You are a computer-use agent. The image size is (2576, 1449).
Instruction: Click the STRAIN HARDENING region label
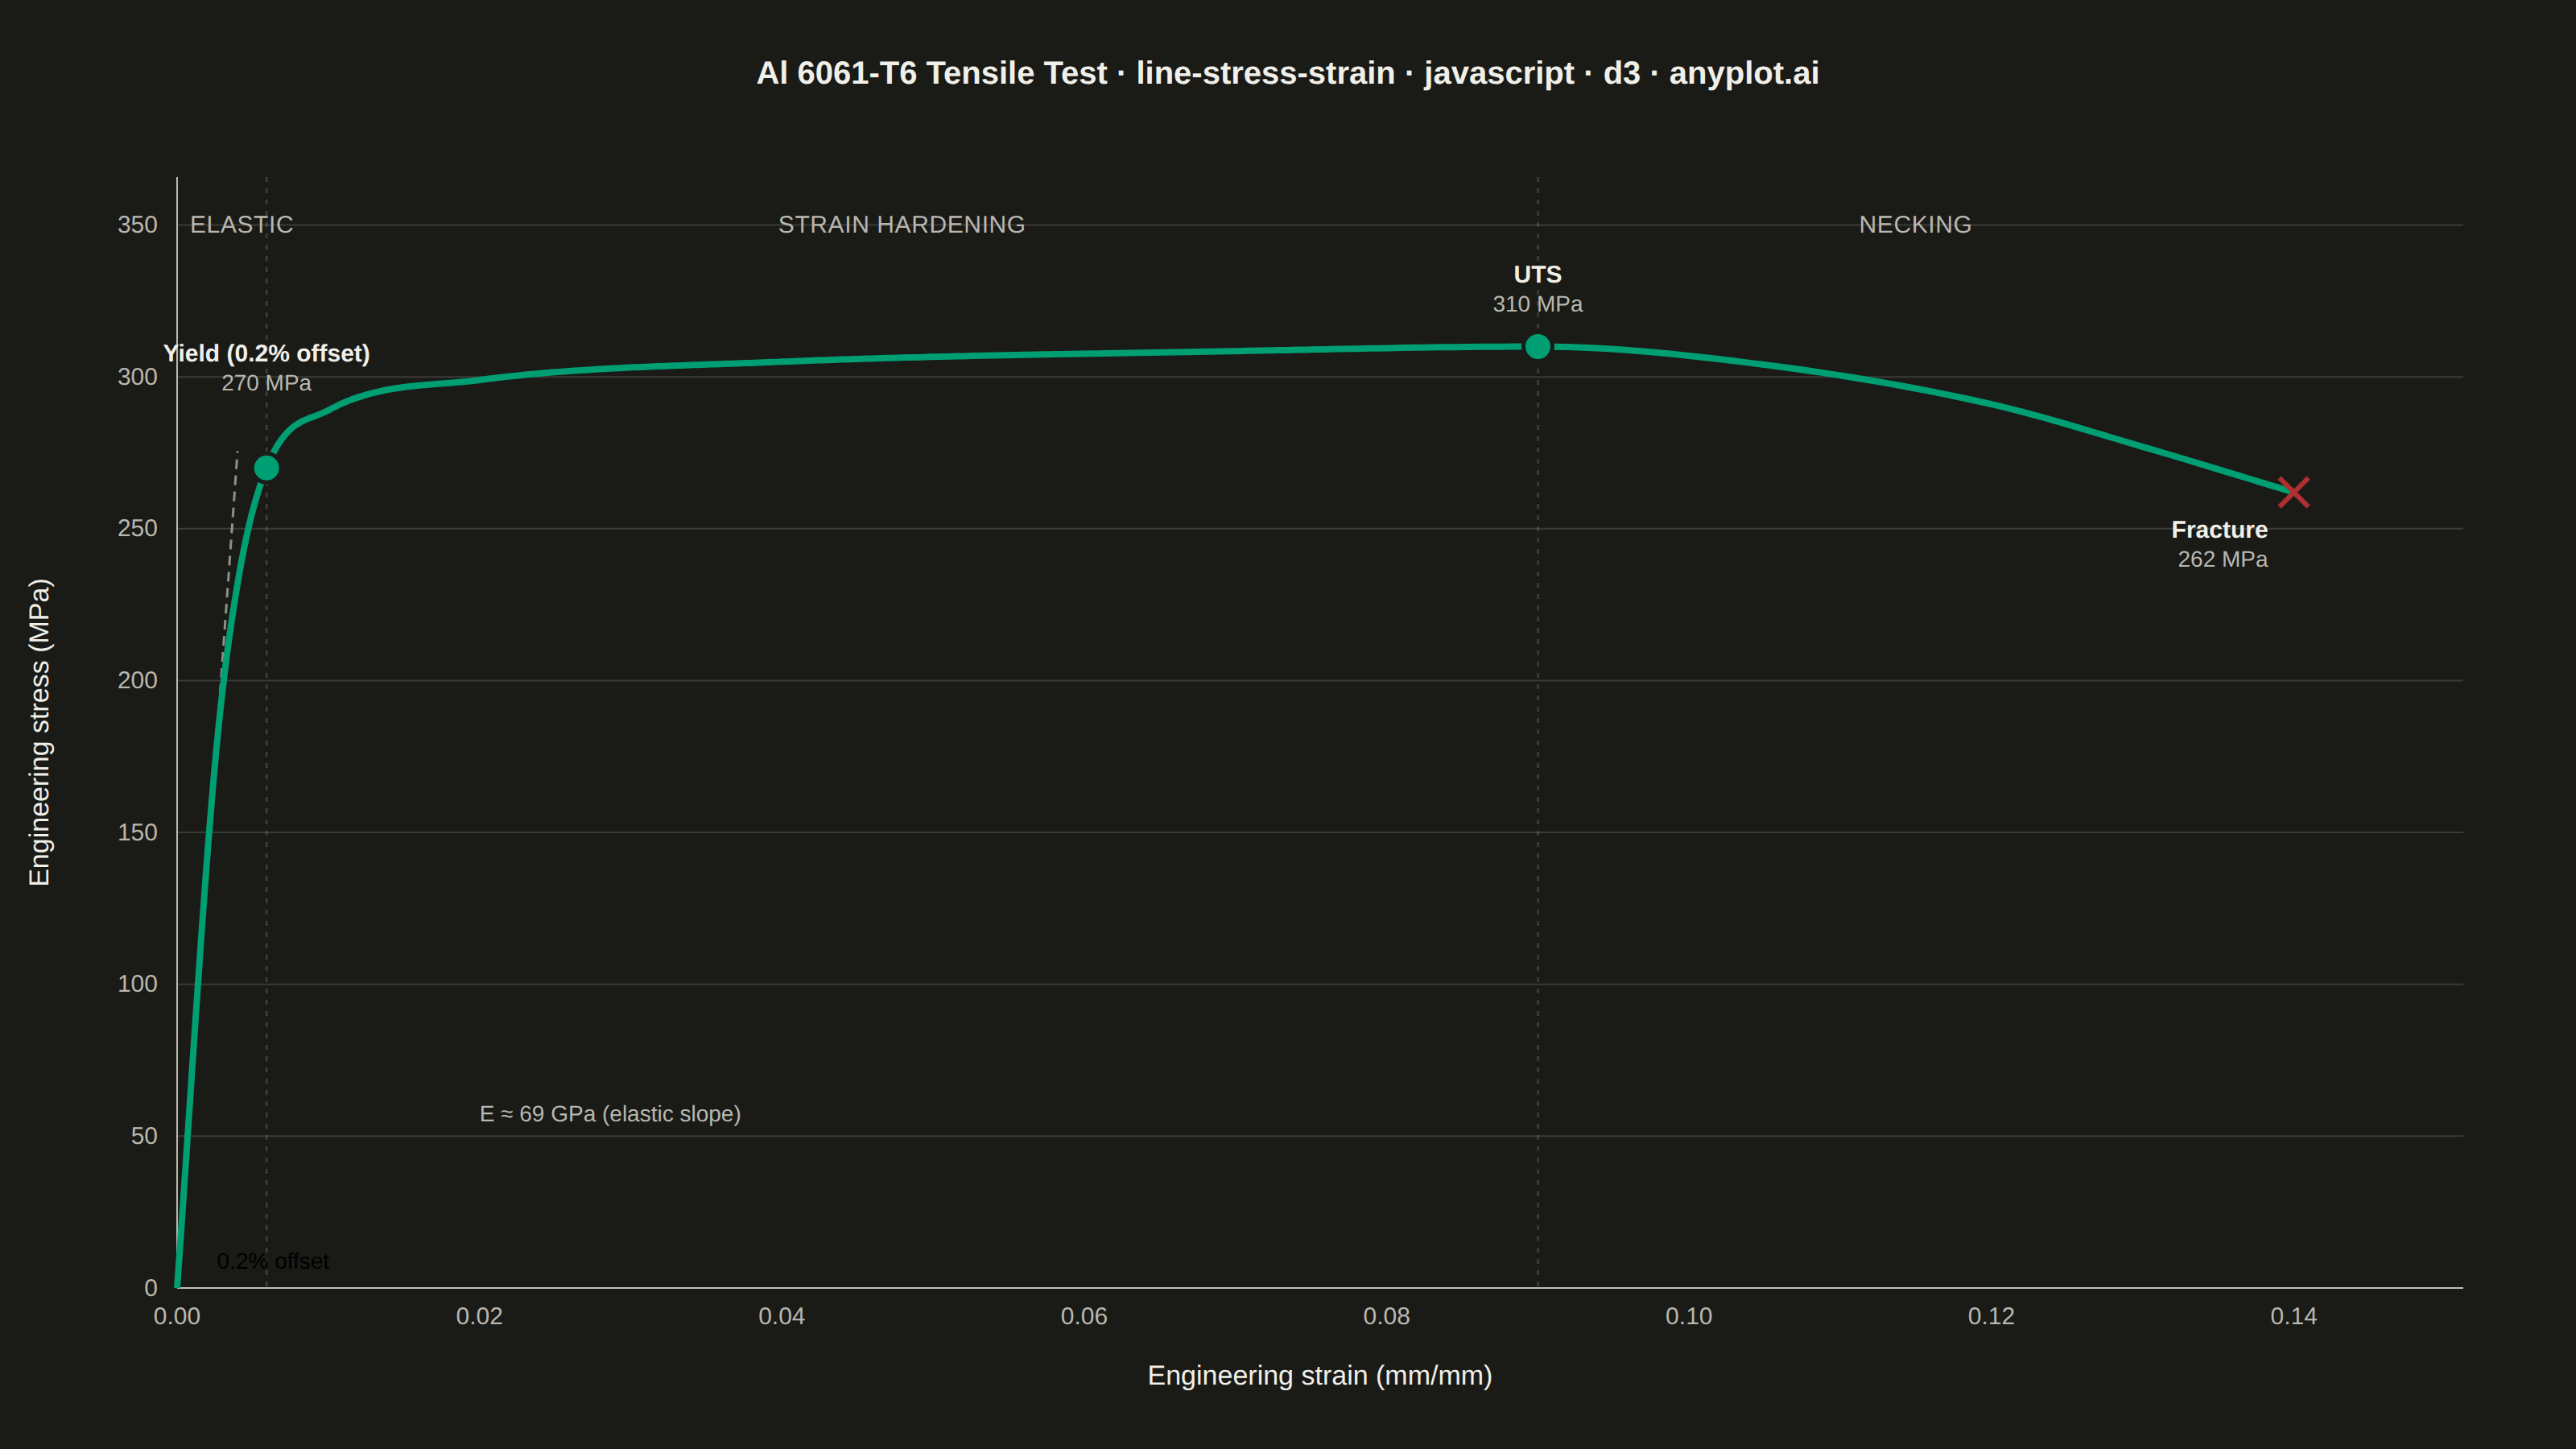point(901,225)
